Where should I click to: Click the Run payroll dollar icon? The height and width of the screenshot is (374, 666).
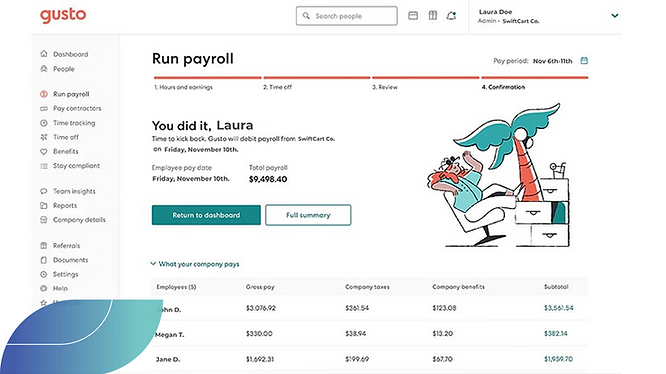(x=44, y=94)
